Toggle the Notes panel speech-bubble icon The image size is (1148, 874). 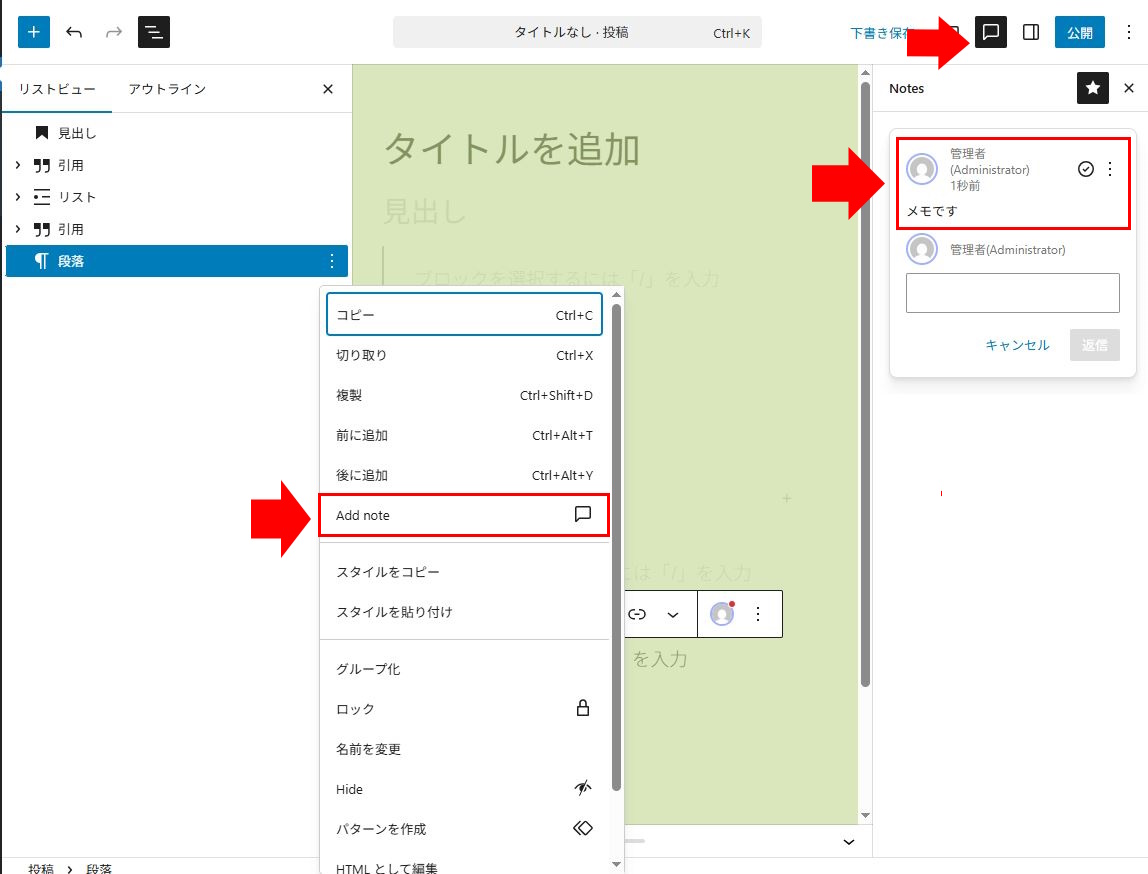[x=991, y=32]
